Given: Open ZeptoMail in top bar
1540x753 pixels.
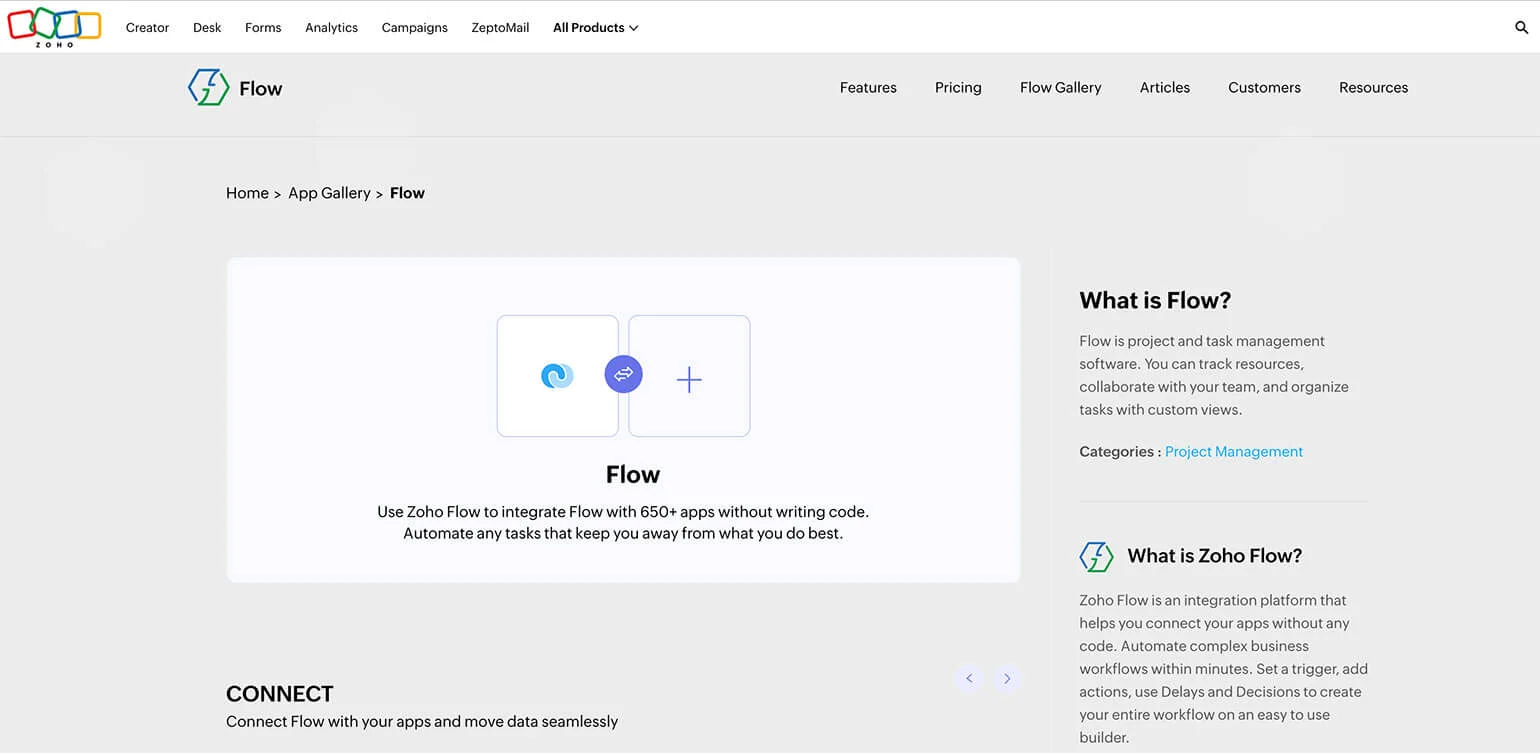Looking at the screenshot, I should pos(500,28).
